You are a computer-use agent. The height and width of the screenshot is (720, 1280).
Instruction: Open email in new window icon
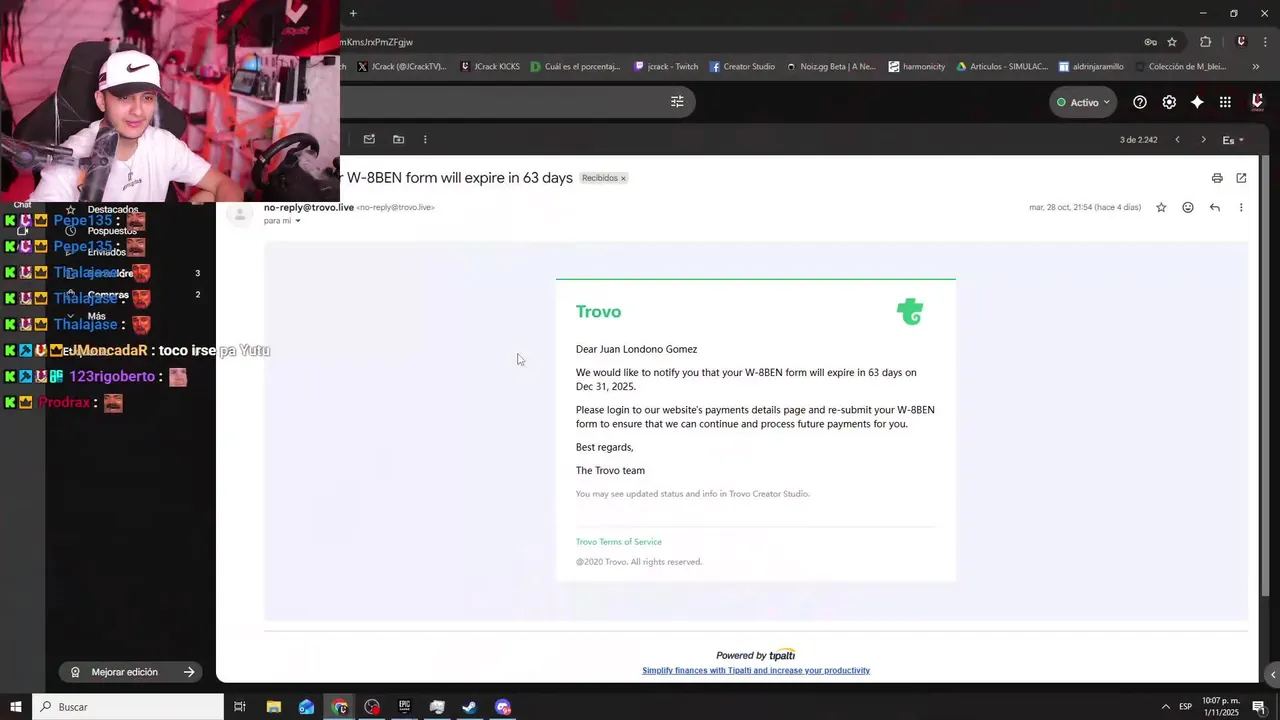pos(1241,178)
